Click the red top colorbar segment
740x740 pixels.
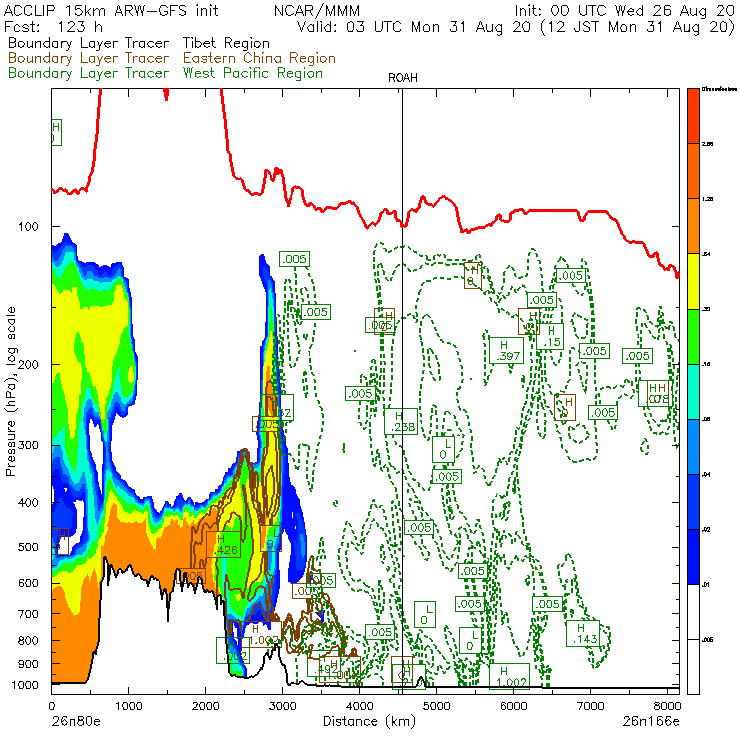tap(693, 116)
